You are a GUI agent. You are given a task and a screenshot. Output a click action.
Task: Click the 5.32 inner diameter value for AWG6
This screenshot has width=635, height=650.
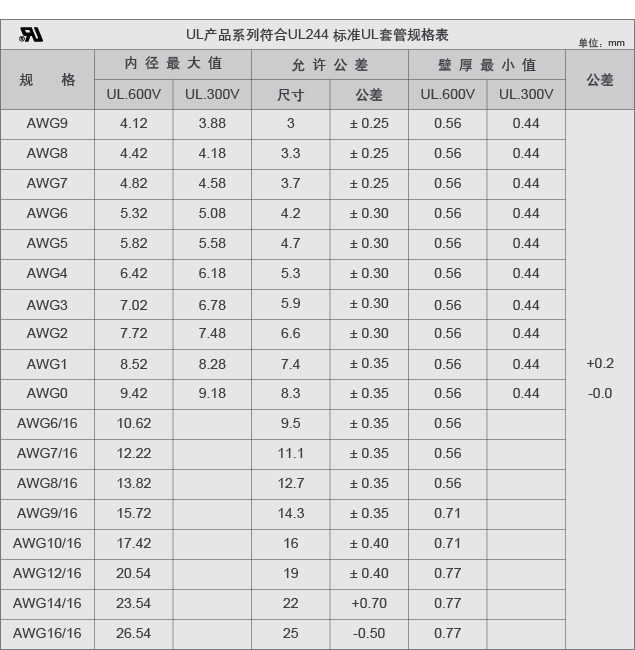tap(134, 213)
